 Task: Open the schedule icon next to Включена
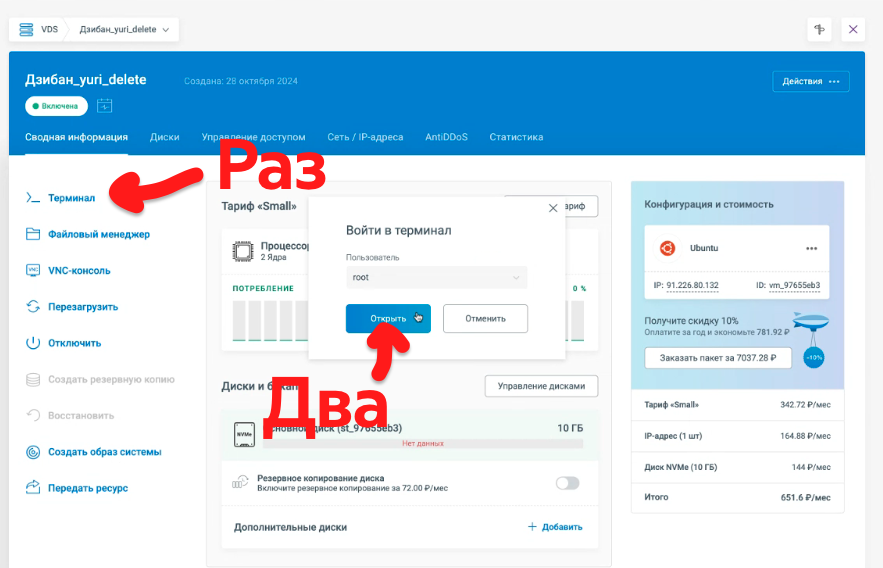coord(105,106)
